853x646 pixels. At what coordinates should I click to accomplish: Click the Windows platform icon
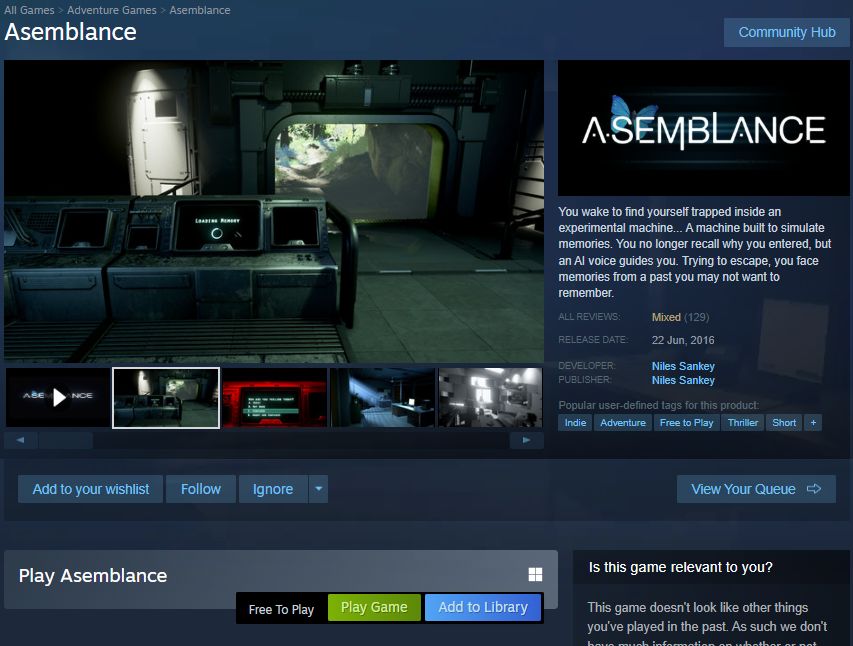[535, 575]
